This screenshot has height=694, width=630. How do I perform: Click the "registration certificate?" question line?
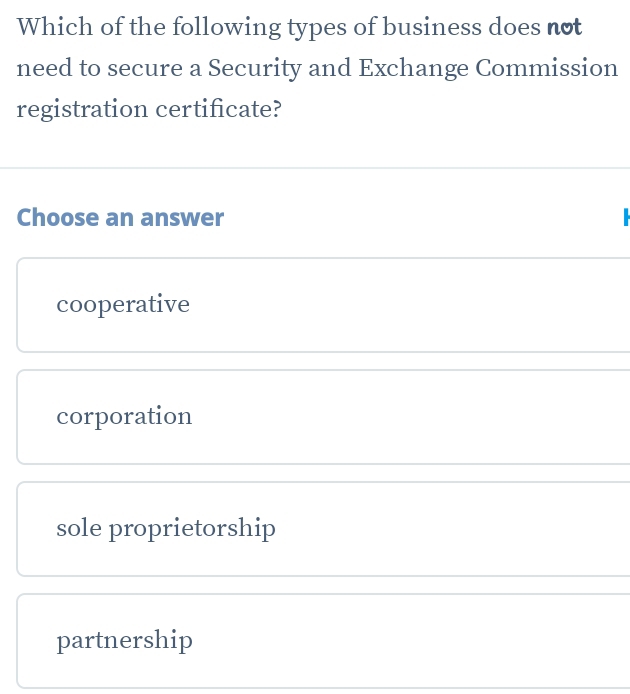tap(149, 109)
